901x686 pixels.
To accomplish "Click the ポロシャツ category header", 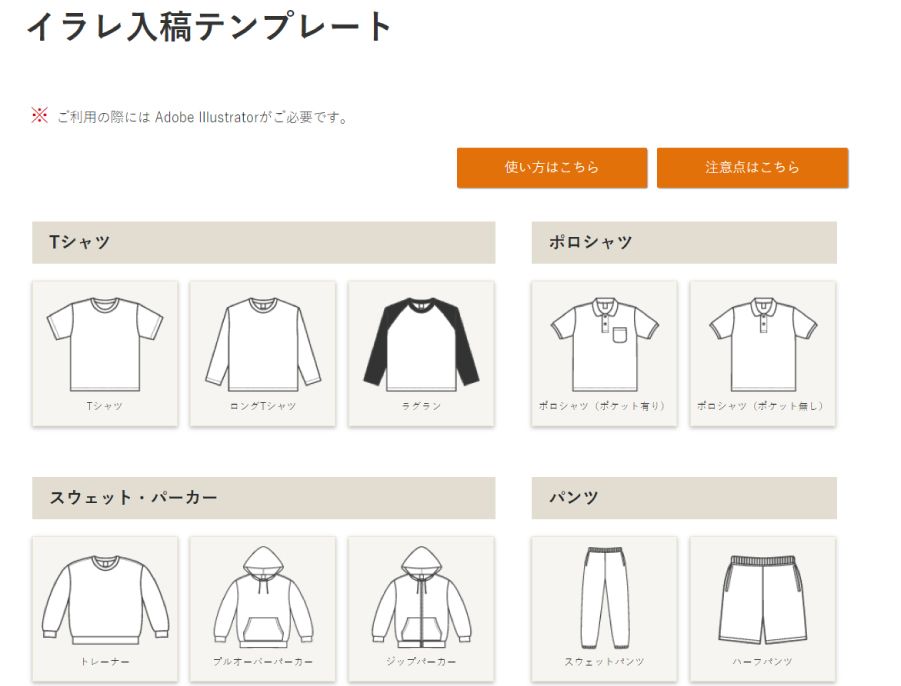I will pyautogui.click(x=684, y=242).
